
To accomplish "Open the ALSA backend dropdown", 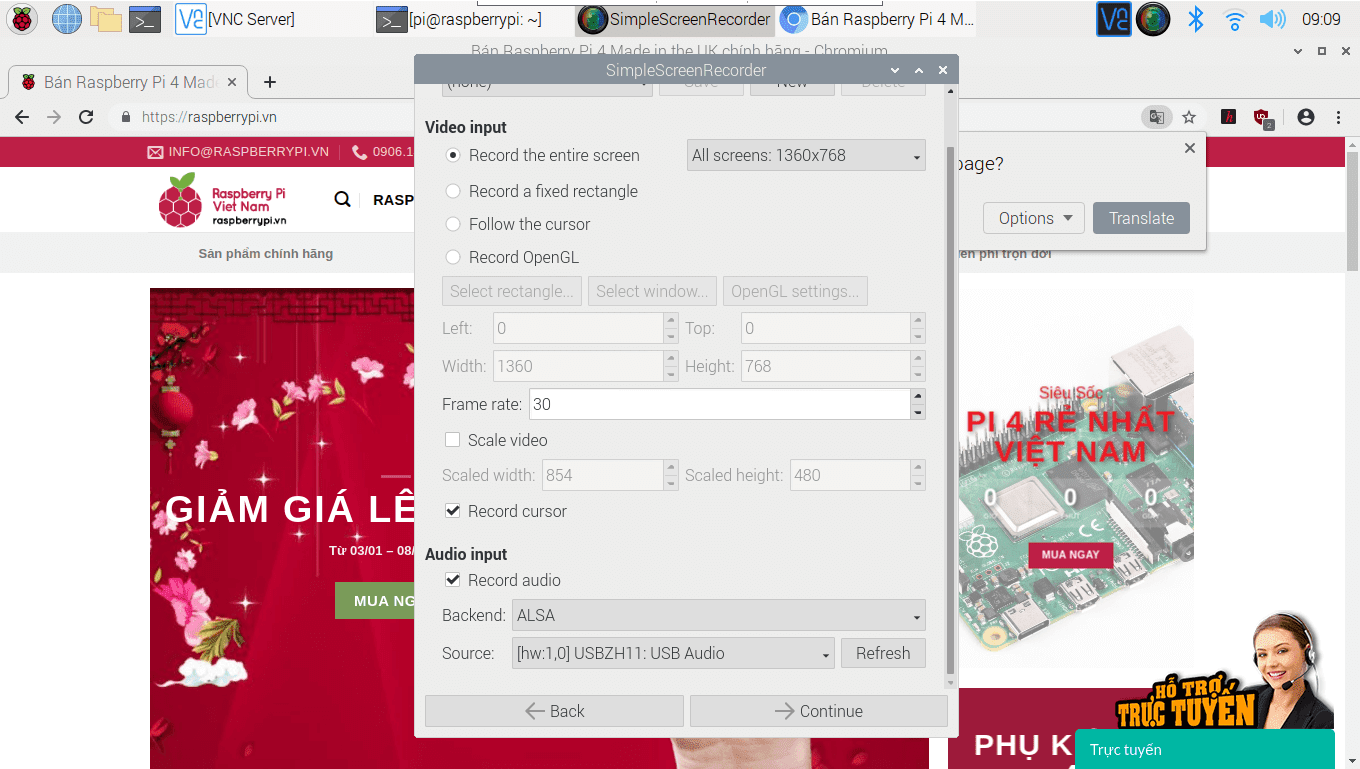I will point(718,615).
